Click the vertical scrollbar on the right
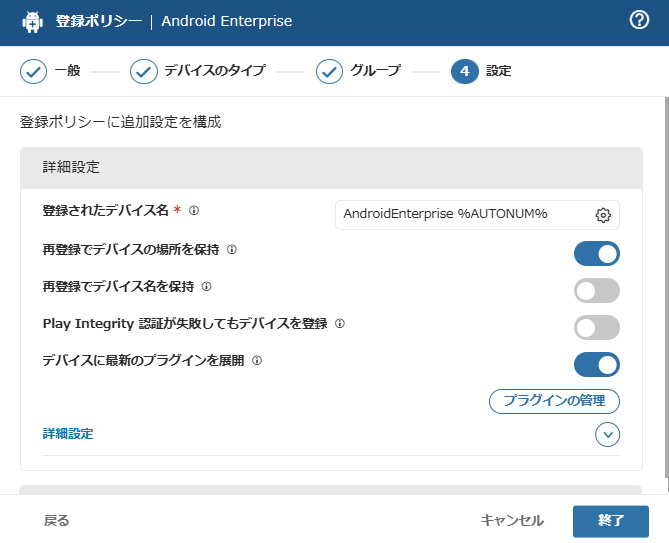The height and width of the screenshot is (543, 669). point(666,288)
